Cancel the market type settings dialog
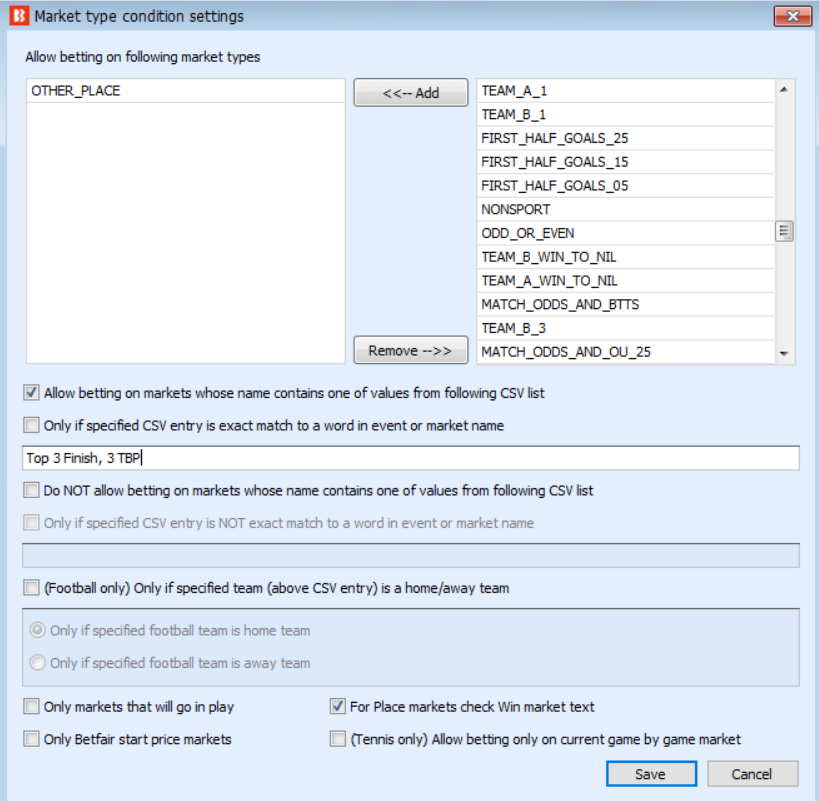819x801 pixels. pyautogui.click(x=752, y=773)
